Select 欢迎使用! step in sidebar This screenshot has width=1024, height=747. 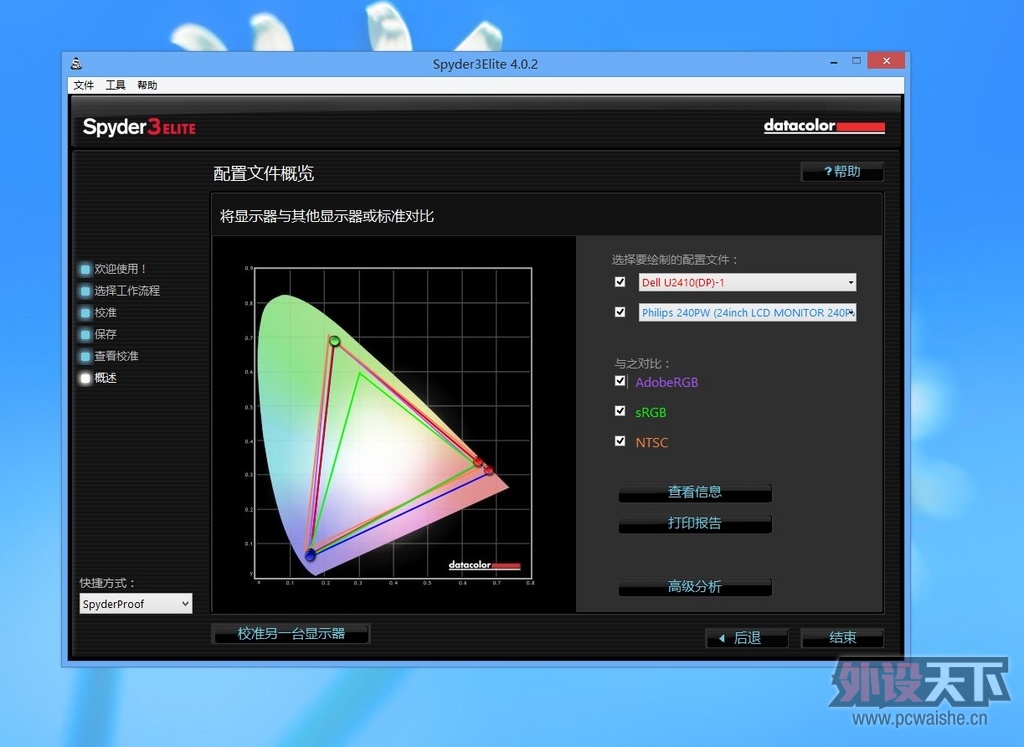tap(121, 268)
